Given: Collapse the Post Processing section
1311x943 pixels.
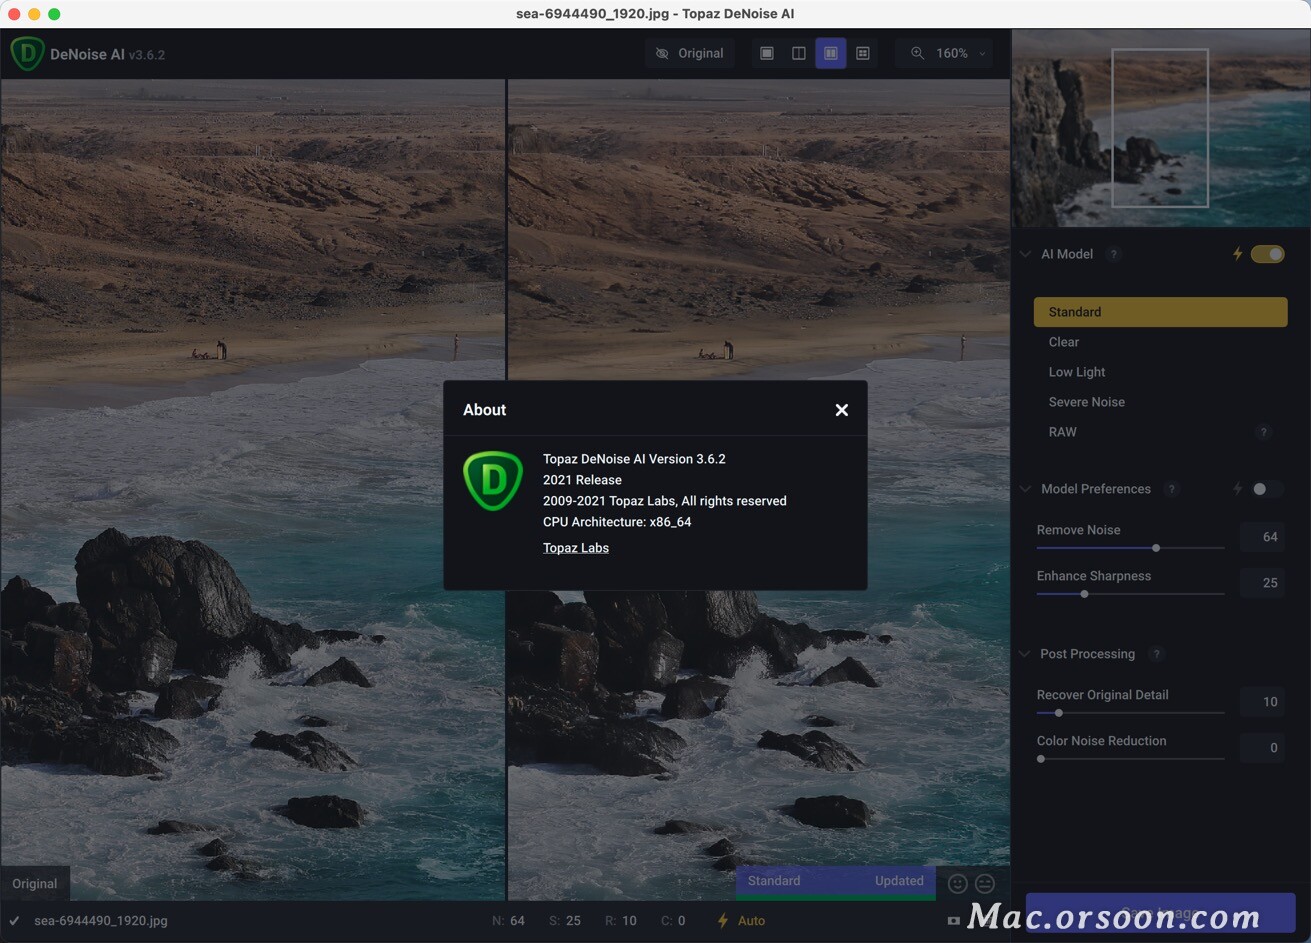Looking at the screenshot, I should pyautogui.click(x=1025, y=654).
